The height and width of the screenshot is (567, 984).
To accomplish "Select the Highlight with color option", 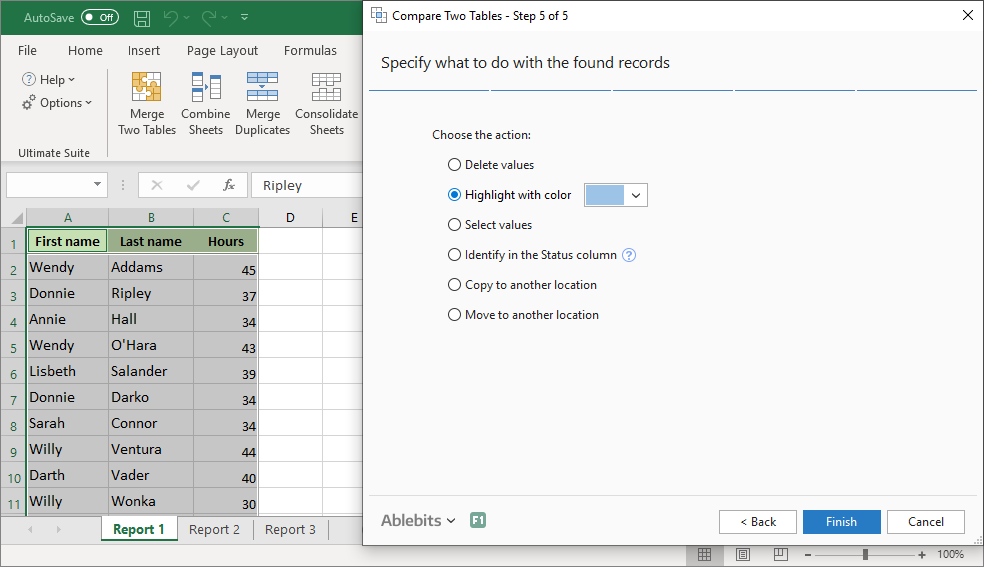I will [x=510, y=195].
